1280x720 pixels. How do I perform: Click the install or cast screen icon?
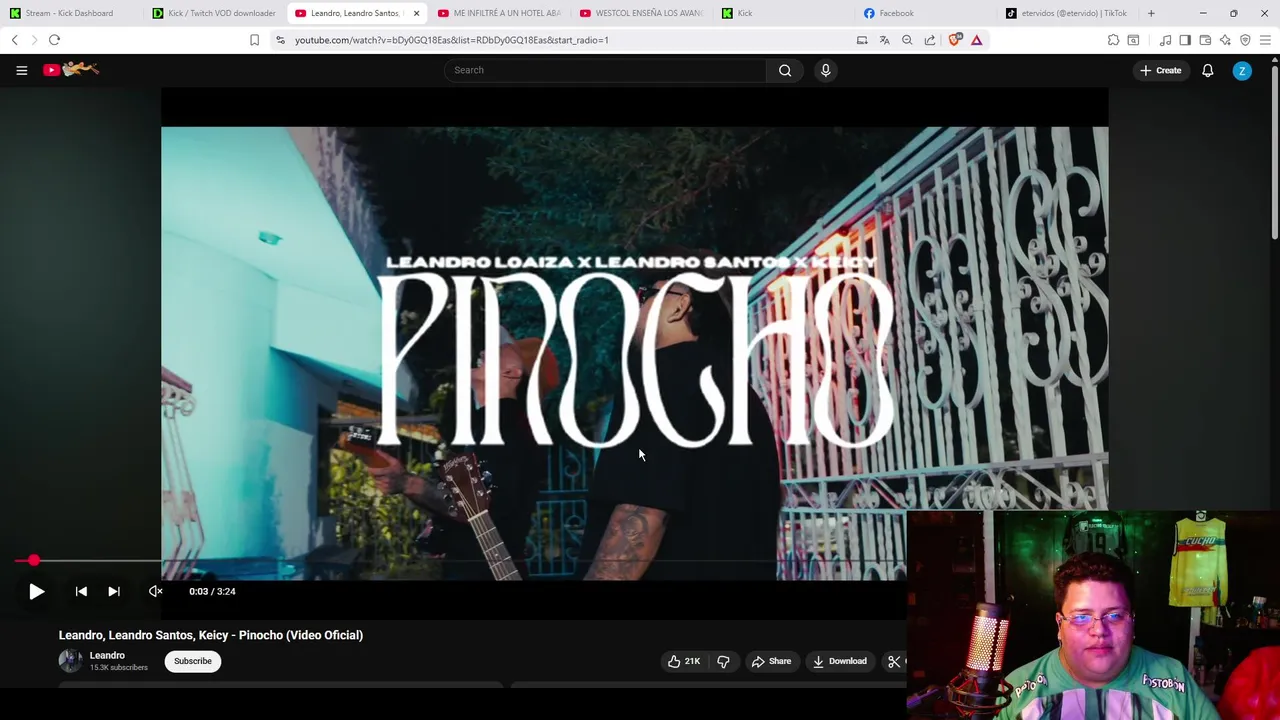(x=862, y=40)
